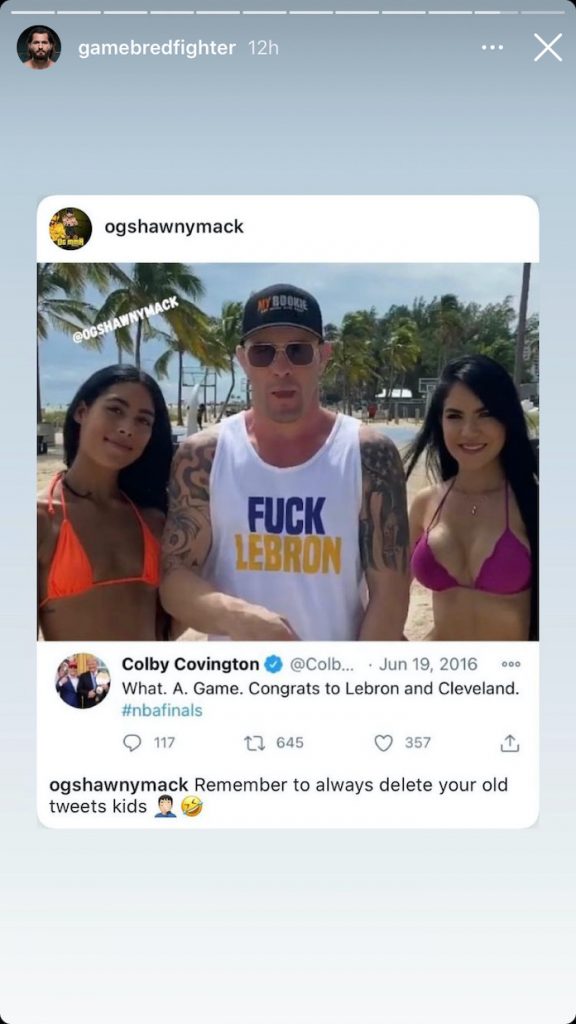The height and width of the screenshot is (1024, 576).
Task: Click the Jun 19, 2016 tweet date
Action: (x=428, y=664)
